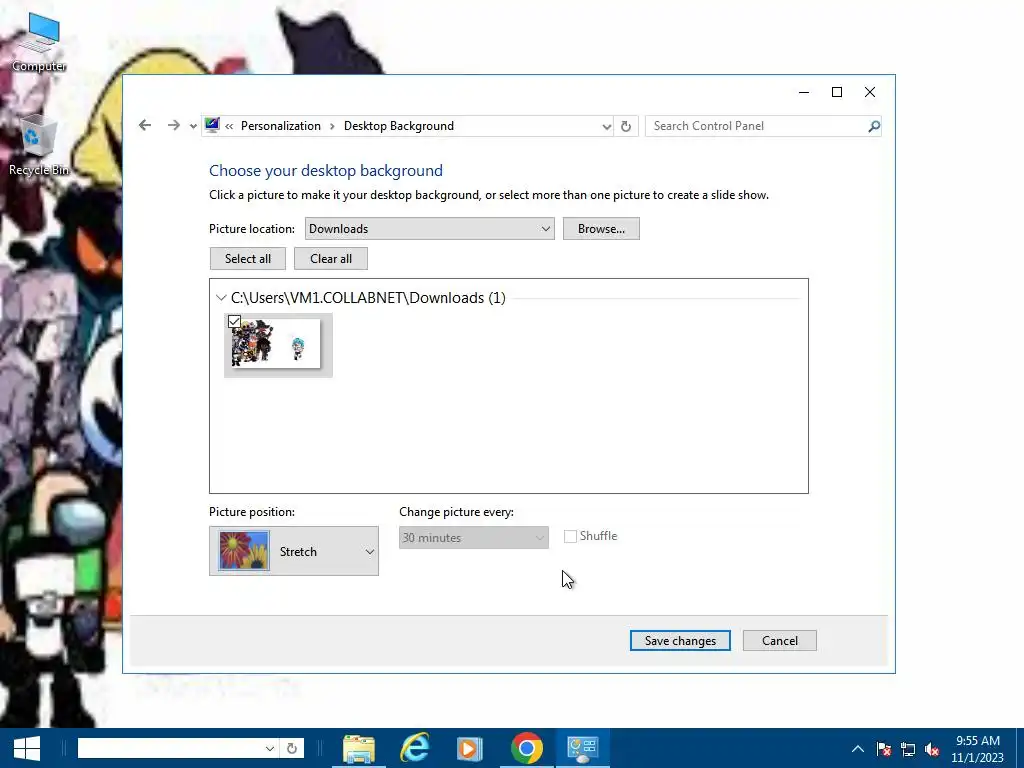This screenshot has width=1024, height=768.
Task: Click the Control Panel taskbar icon
Action: (583, 748)
